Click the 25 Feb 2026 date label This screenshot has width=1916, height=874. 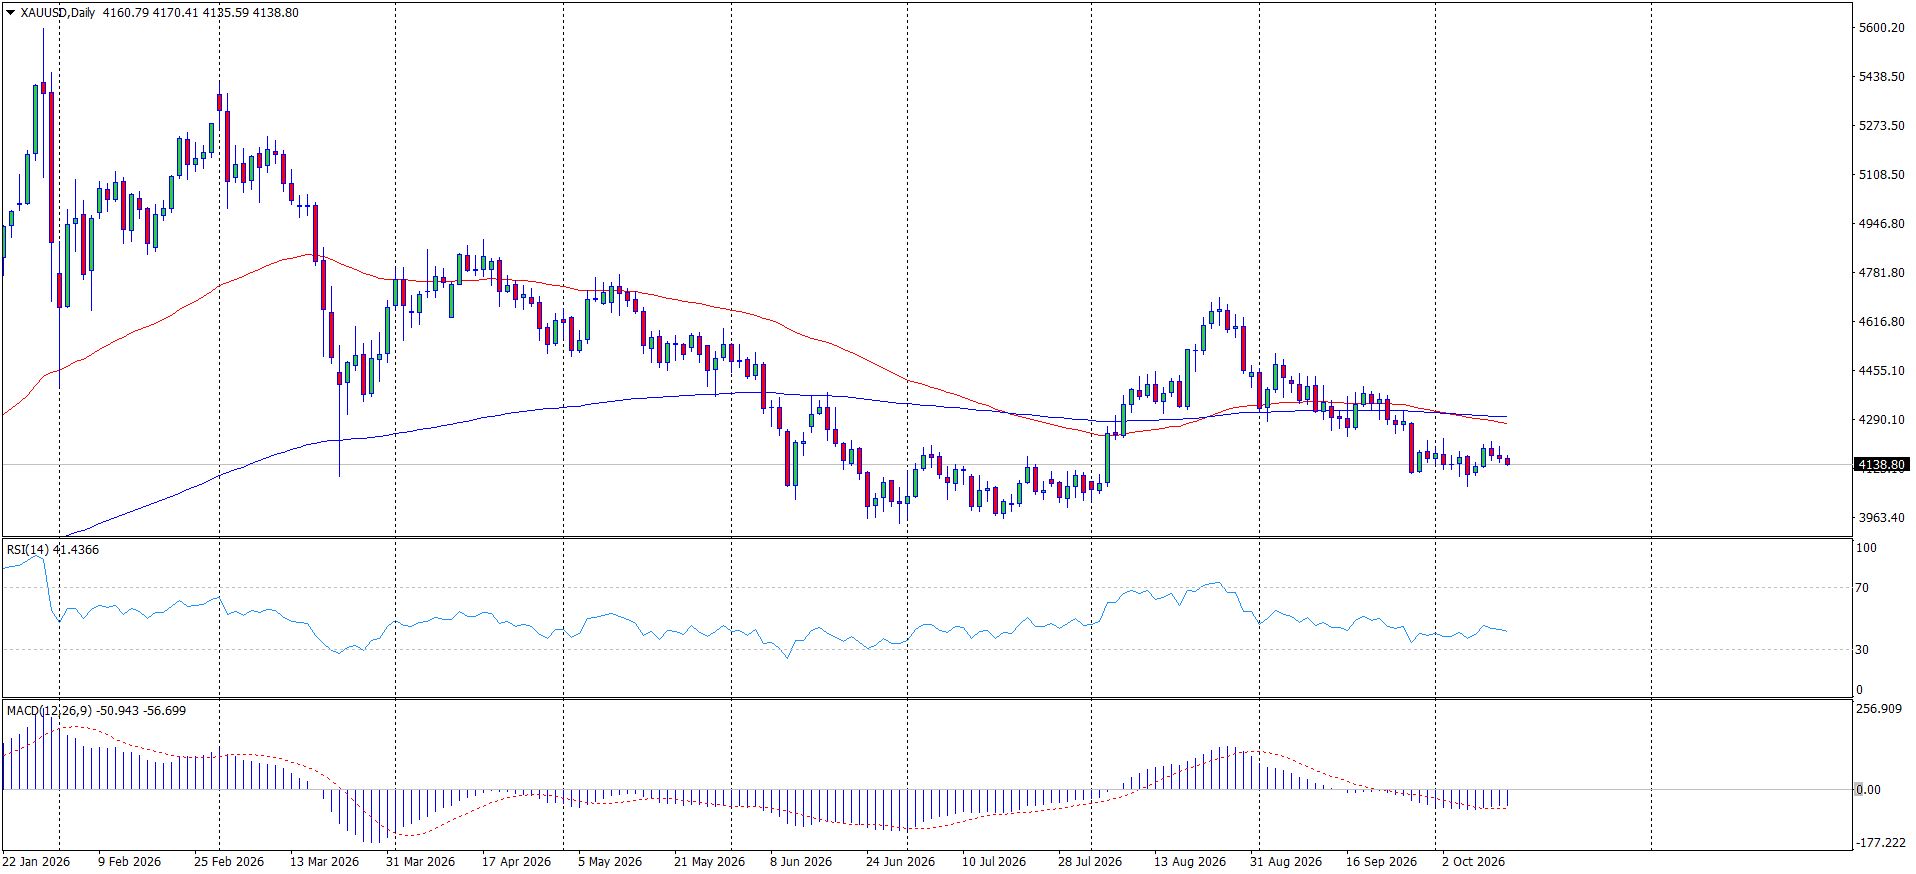(229, 862)
